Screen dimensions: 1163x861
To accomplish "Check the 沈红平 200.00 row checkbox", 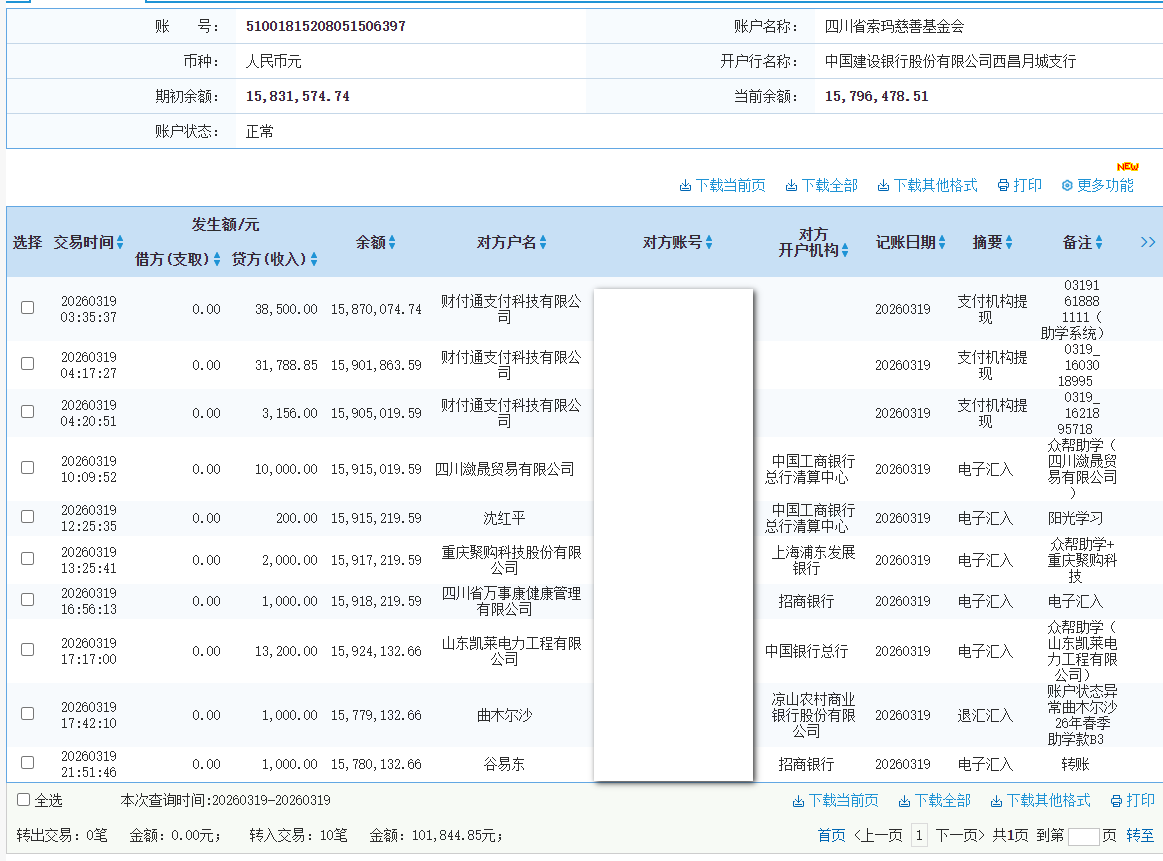I will click(26, 519).
